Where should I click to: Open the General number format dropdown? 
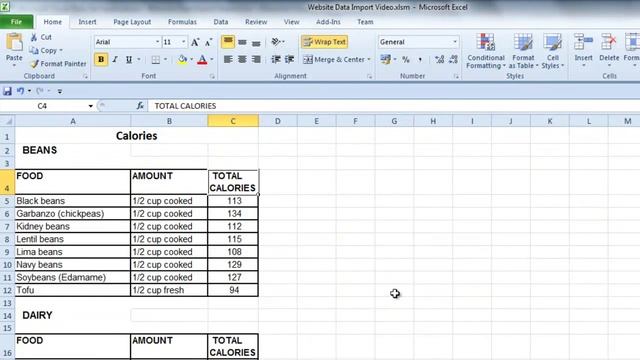455,42
